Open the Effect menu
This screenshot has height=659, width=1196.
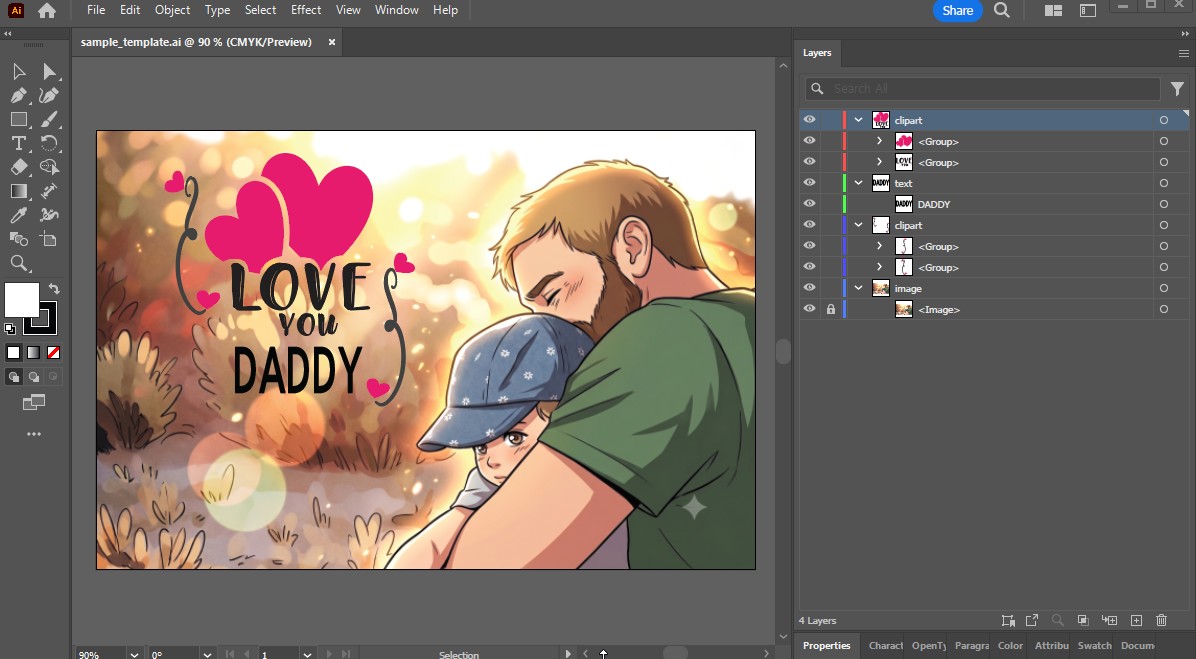click(306, 10)
